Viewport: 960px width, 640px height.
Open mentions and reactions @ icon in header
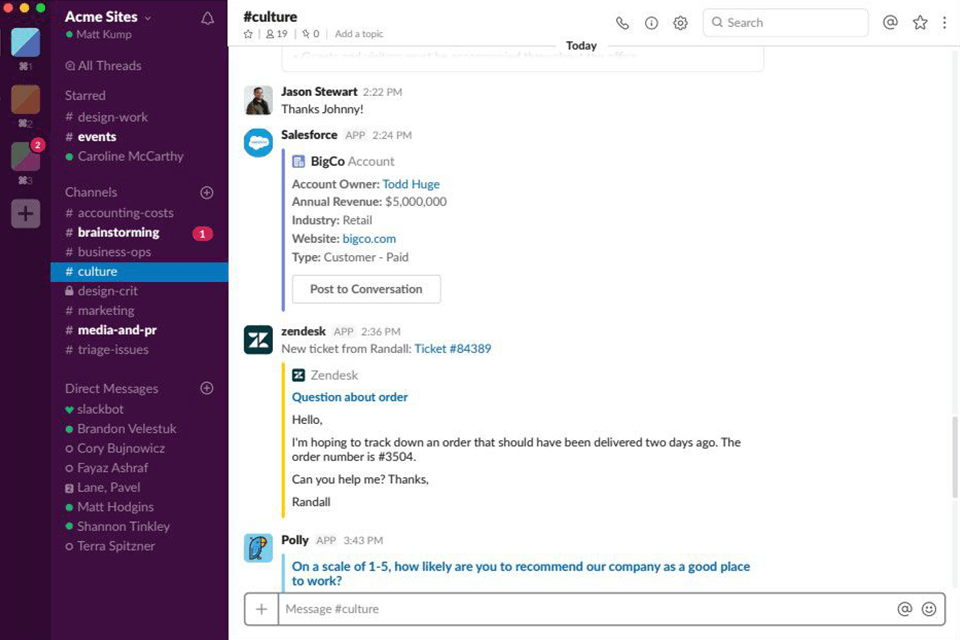[x=890, y=23]
